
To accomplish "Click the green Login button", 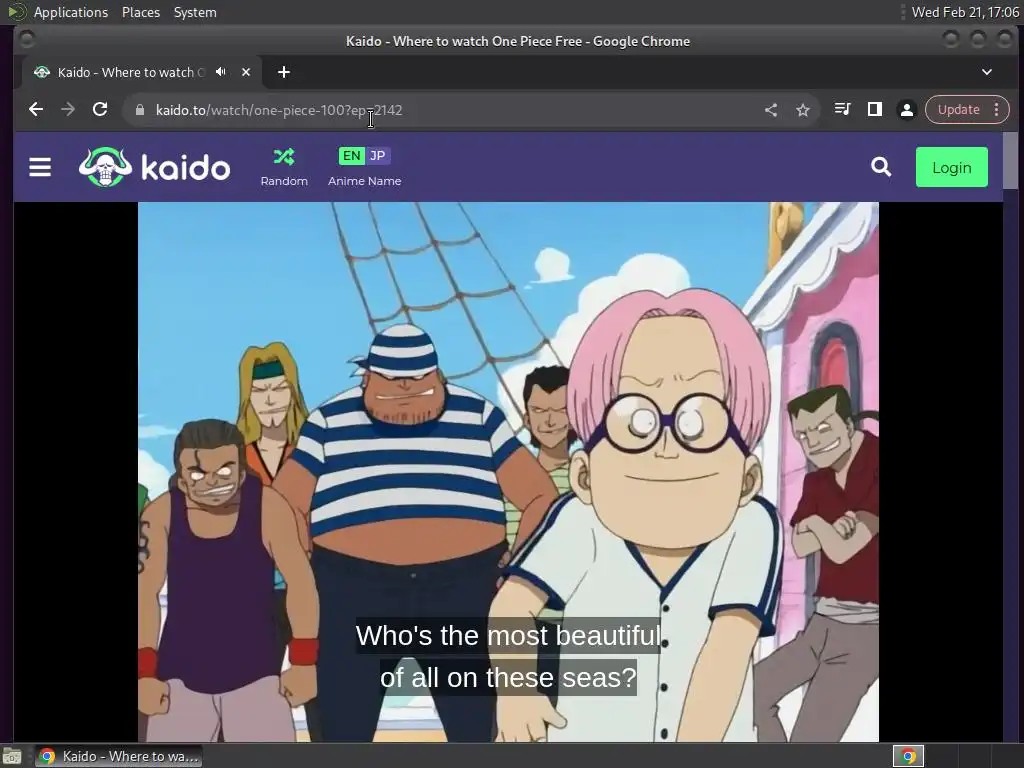I will 952,167.
